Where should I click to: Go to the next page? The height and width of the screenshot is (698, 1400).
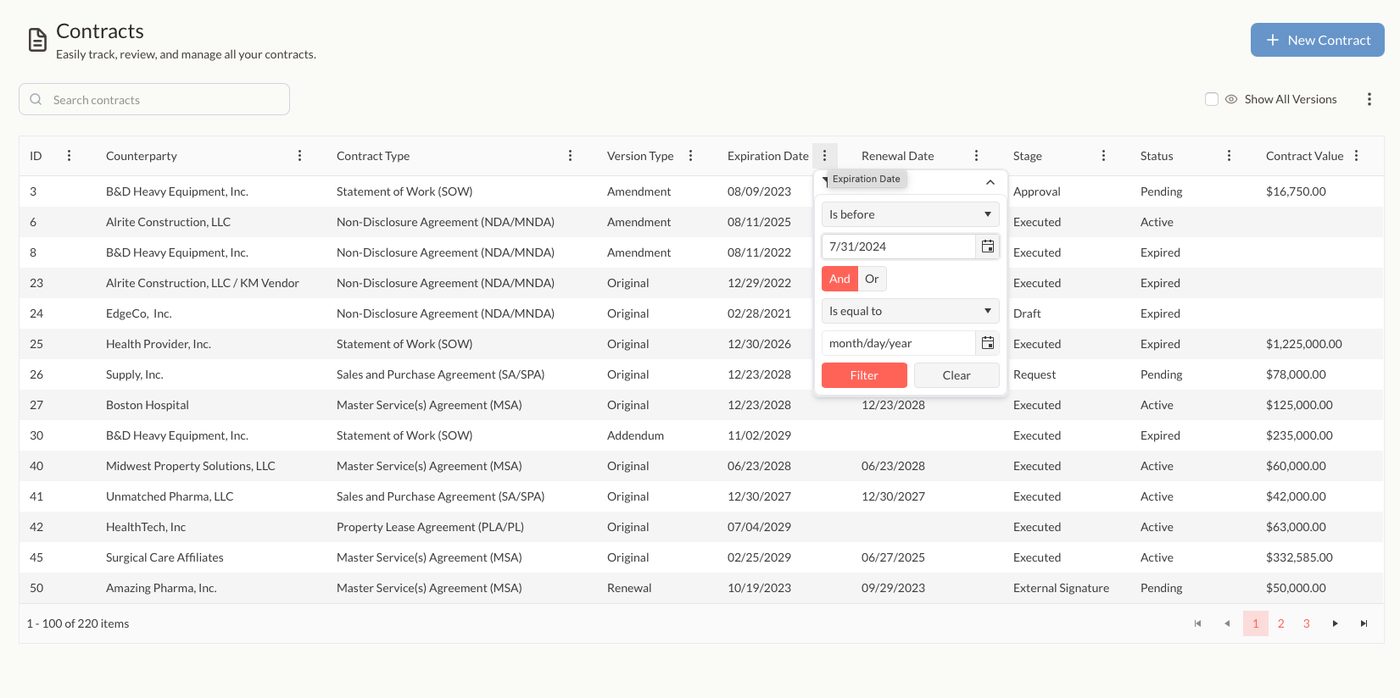point(1334,623)
